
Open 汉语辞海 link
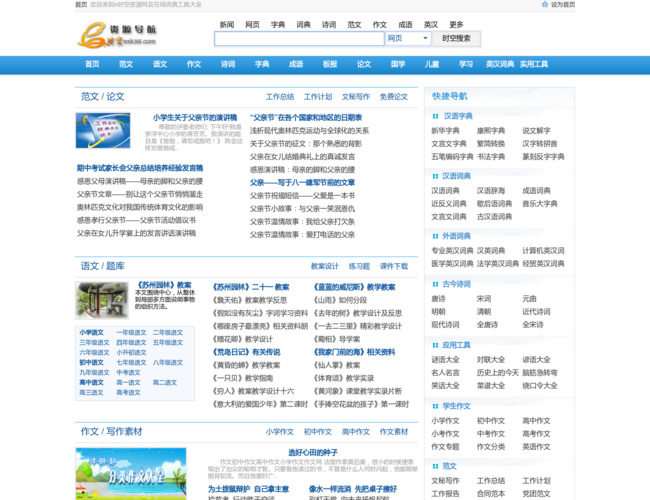click(x=491, y=191)
